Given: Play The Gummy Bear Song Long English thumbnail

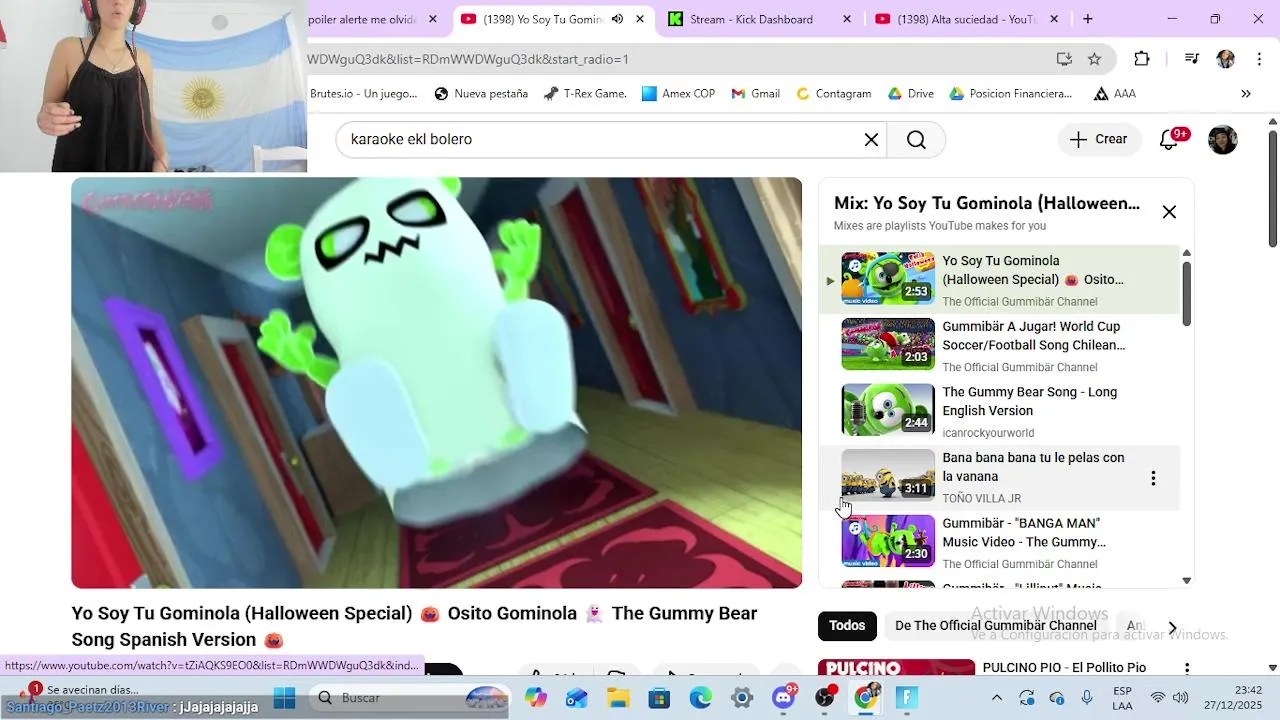Looking at the screenshot, I should point(888,410).
